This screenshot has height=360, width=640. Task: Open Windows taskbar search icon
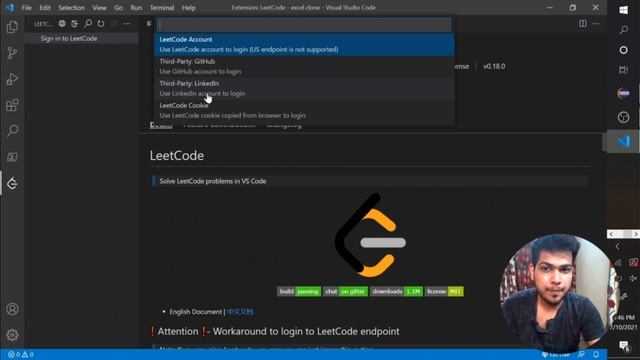623,30
